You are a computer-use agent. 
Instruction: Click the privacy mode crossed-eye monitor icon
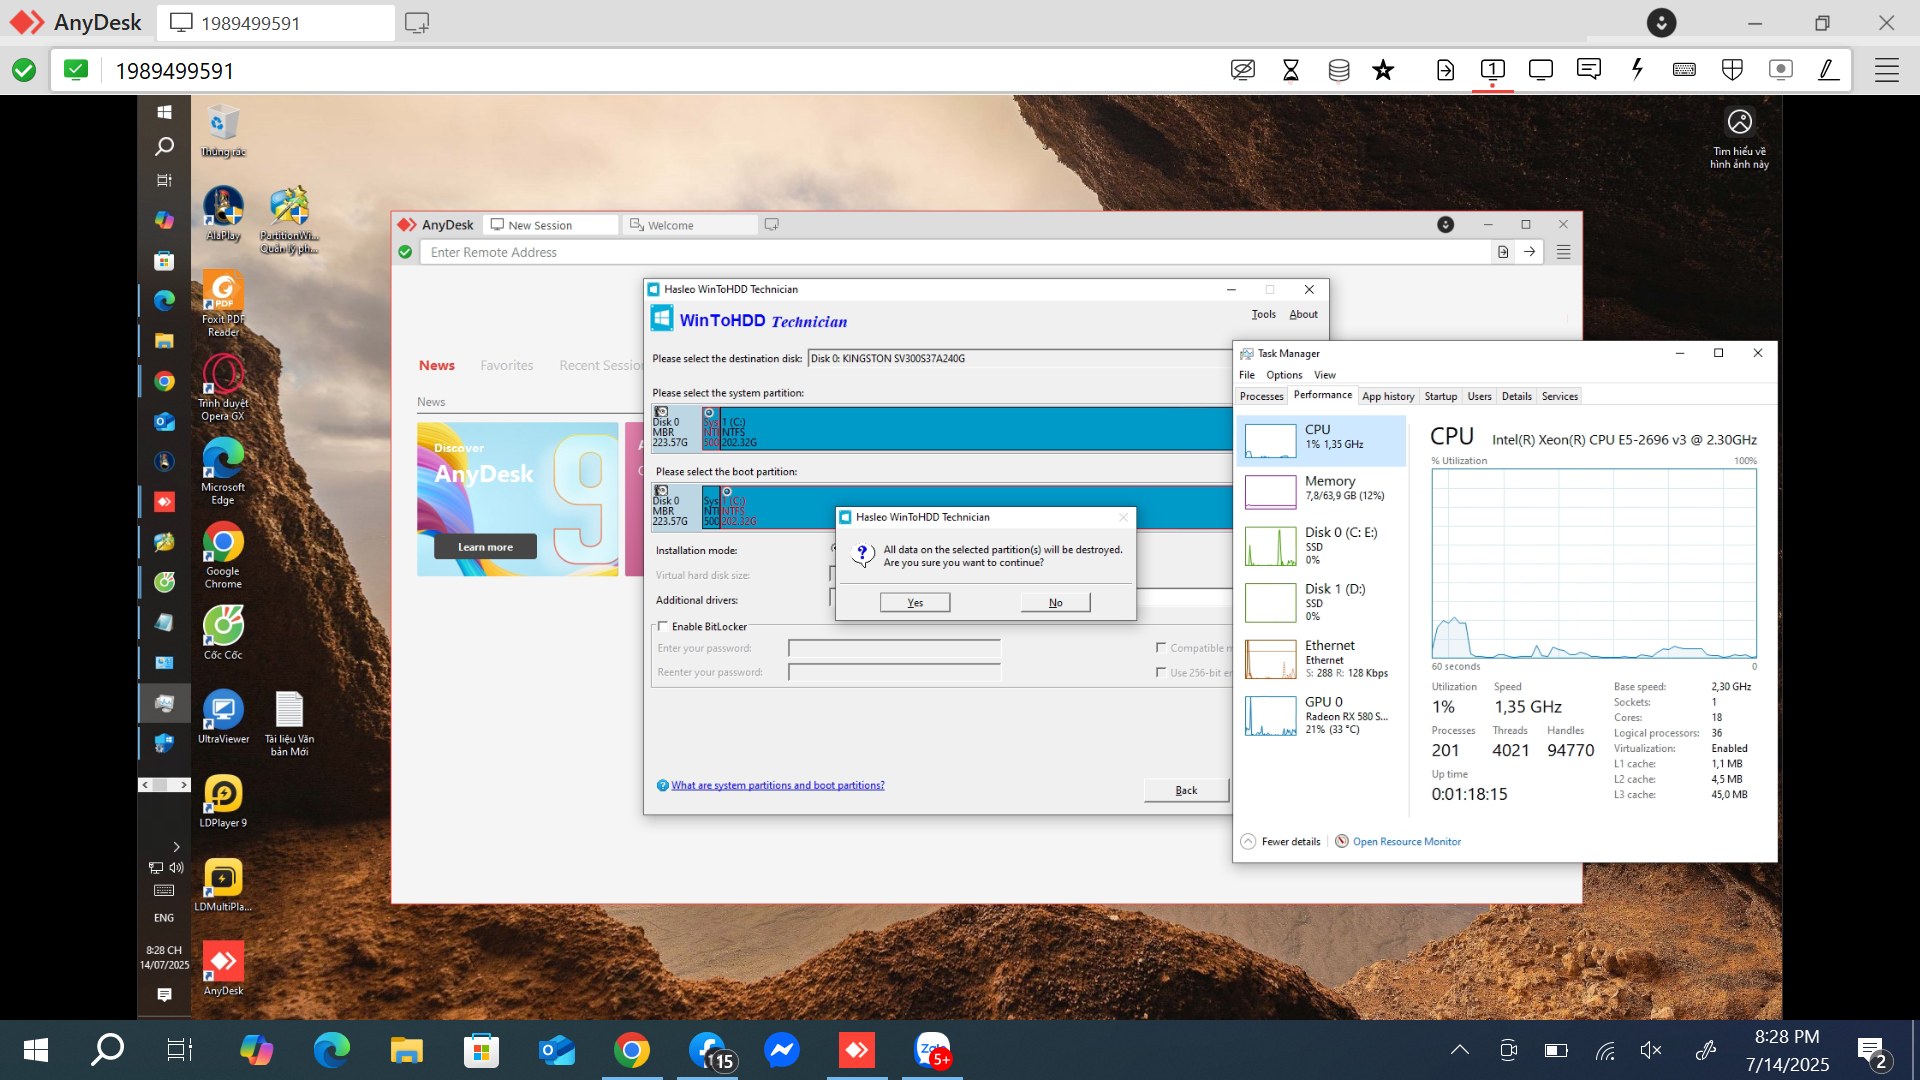pos(1242,70)
